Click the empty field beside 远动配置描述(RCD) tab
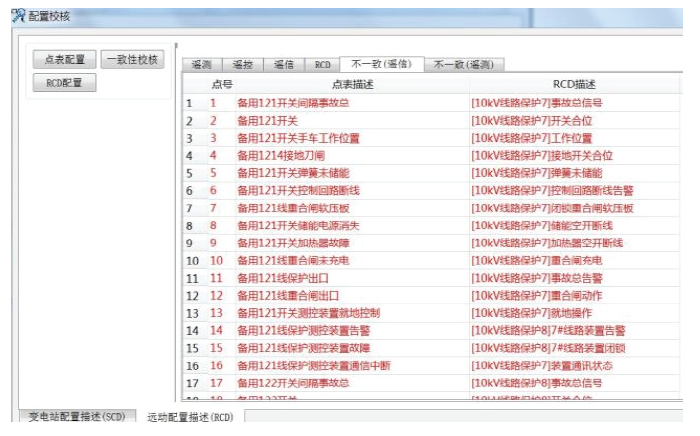The image size is (700, 436). point(463,416)
